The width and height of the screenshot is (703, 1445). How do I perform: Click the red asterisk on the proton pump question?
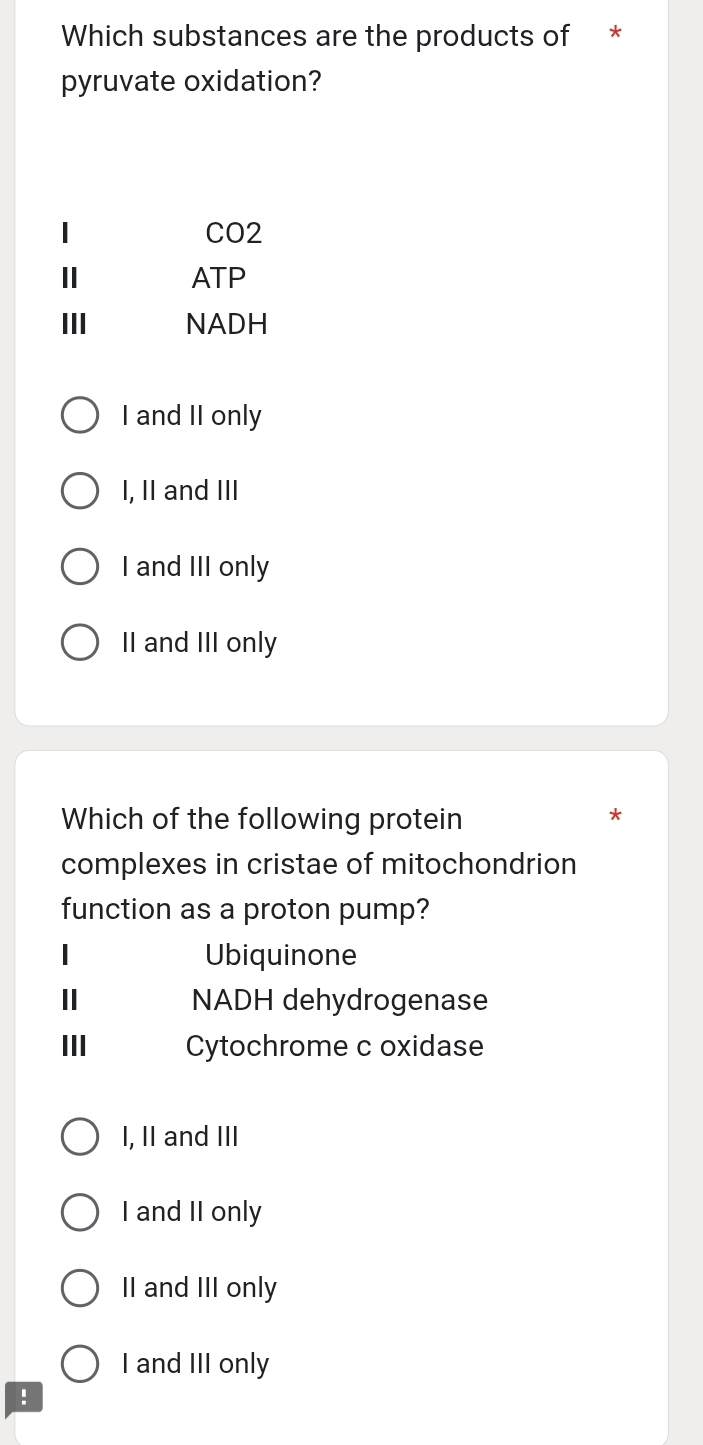coord(615,817)
